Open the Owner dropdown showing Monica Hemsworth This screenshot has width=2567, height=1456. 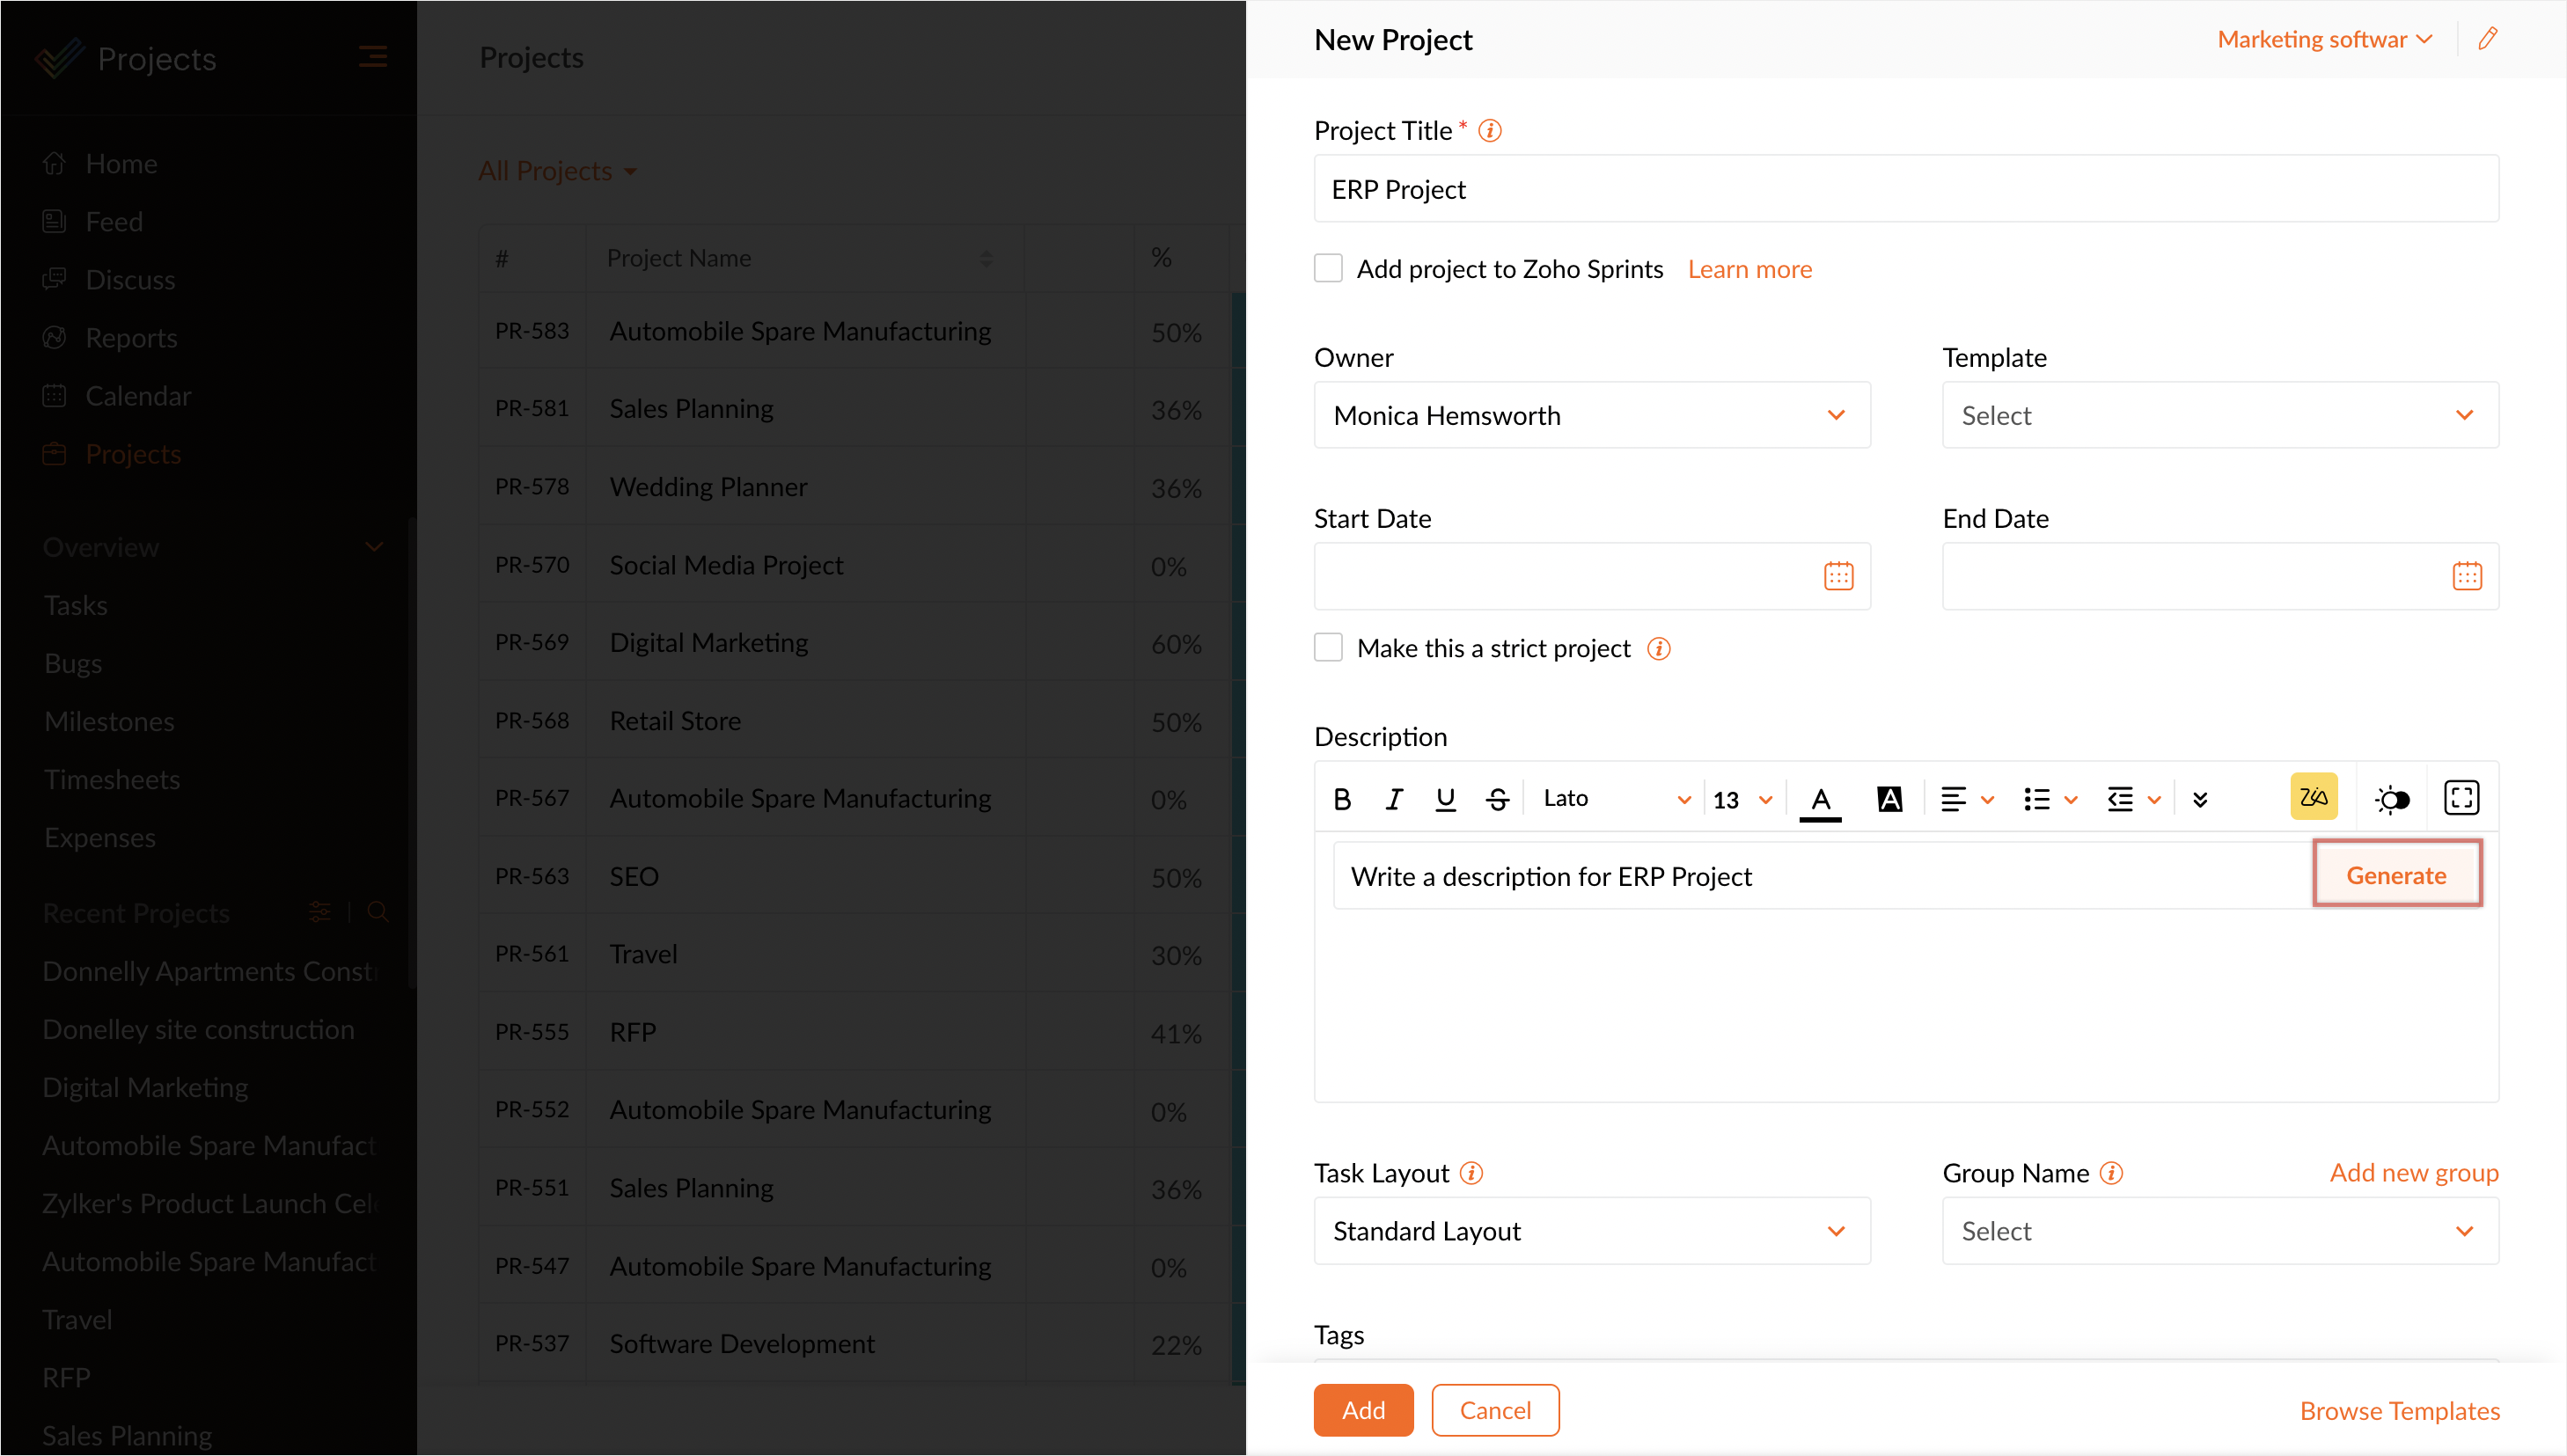pos(1591,415)
